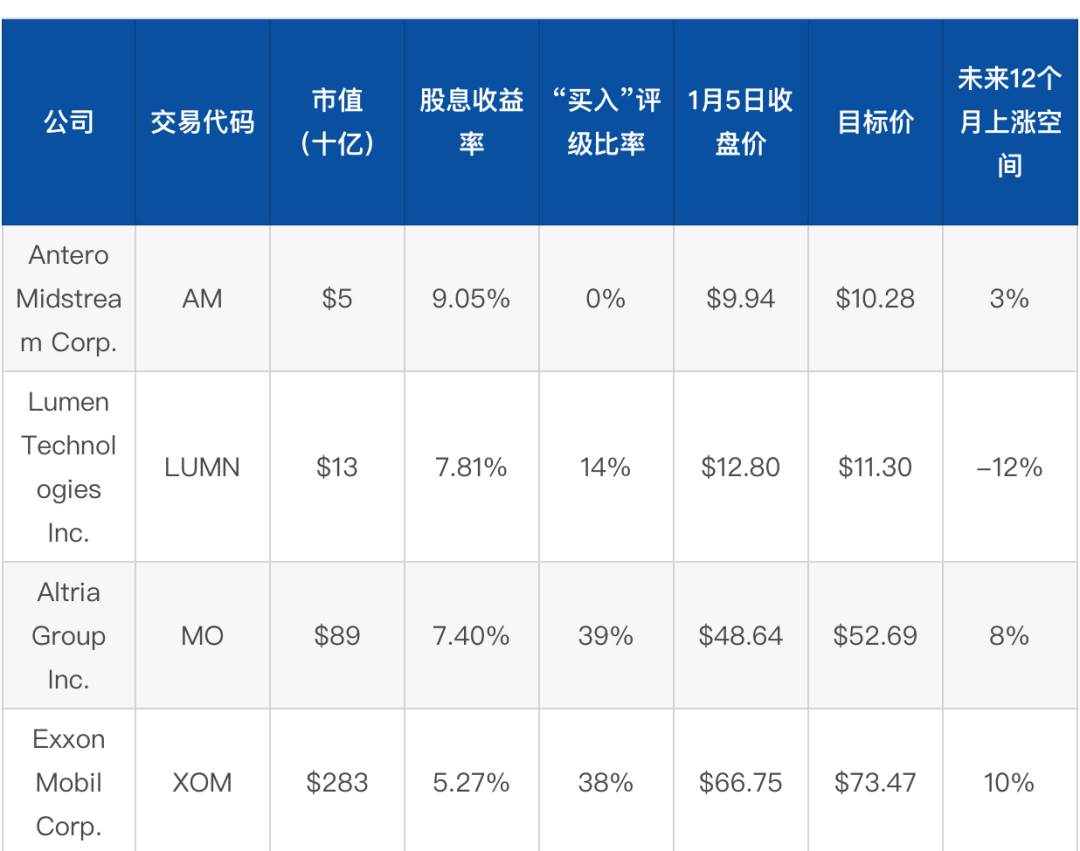This screenshot has width=1080, height=851.
Task: Select the Lumen Technologies Inc. cell
Action: 68,467
